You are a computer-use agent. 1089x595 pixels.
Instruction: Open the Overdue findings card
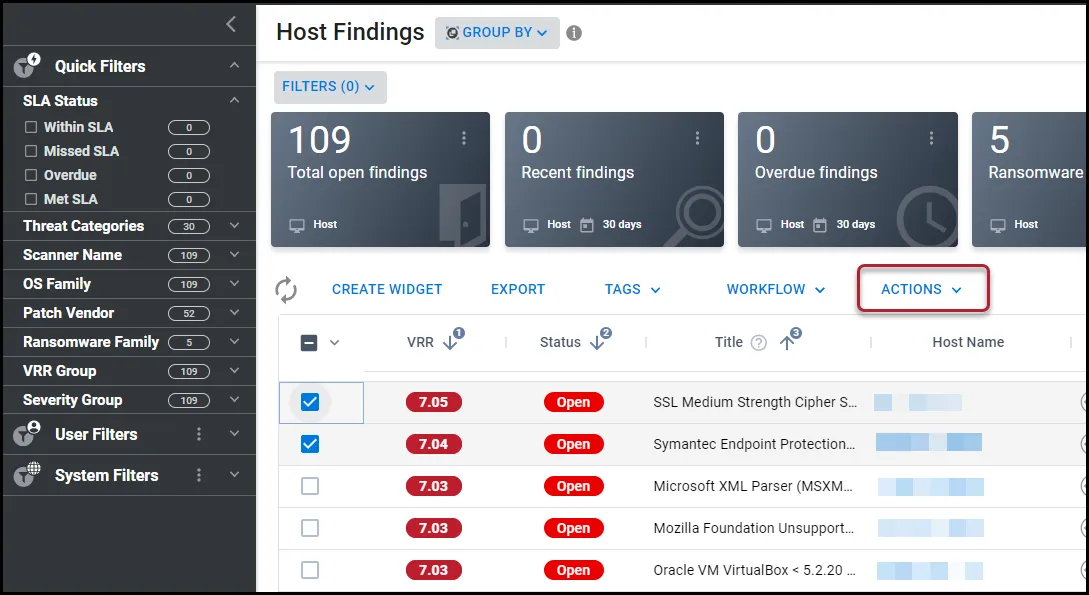[x=847, y=179]
